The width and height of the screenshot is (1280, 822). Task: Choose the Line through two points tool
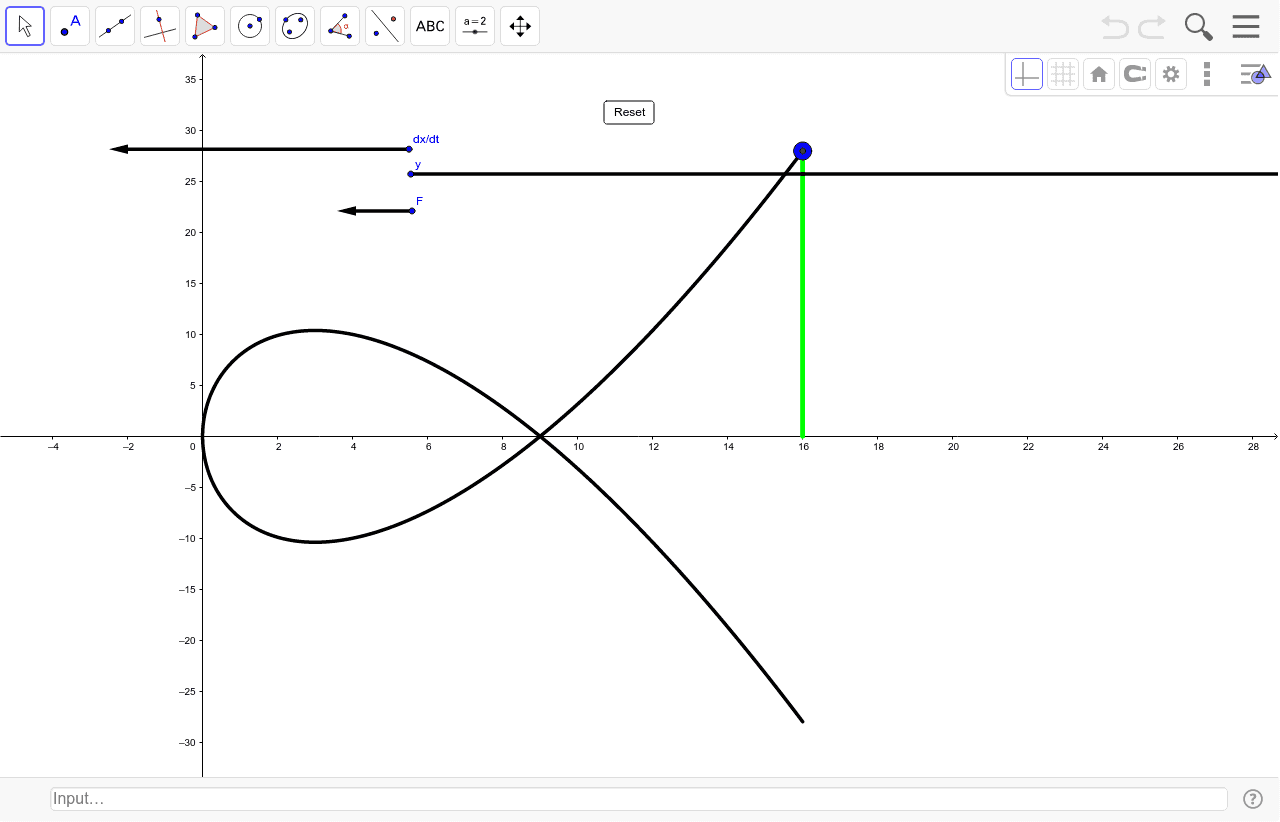tap(114, 26)
